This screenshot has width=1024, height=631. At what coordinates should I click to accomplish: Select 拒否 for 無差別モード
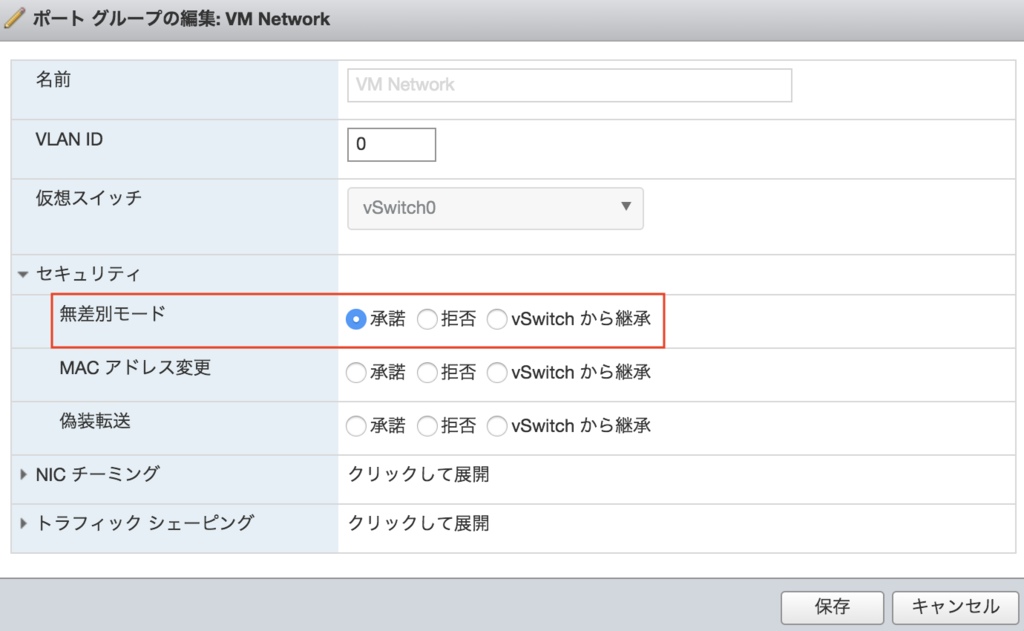point(427,319)
